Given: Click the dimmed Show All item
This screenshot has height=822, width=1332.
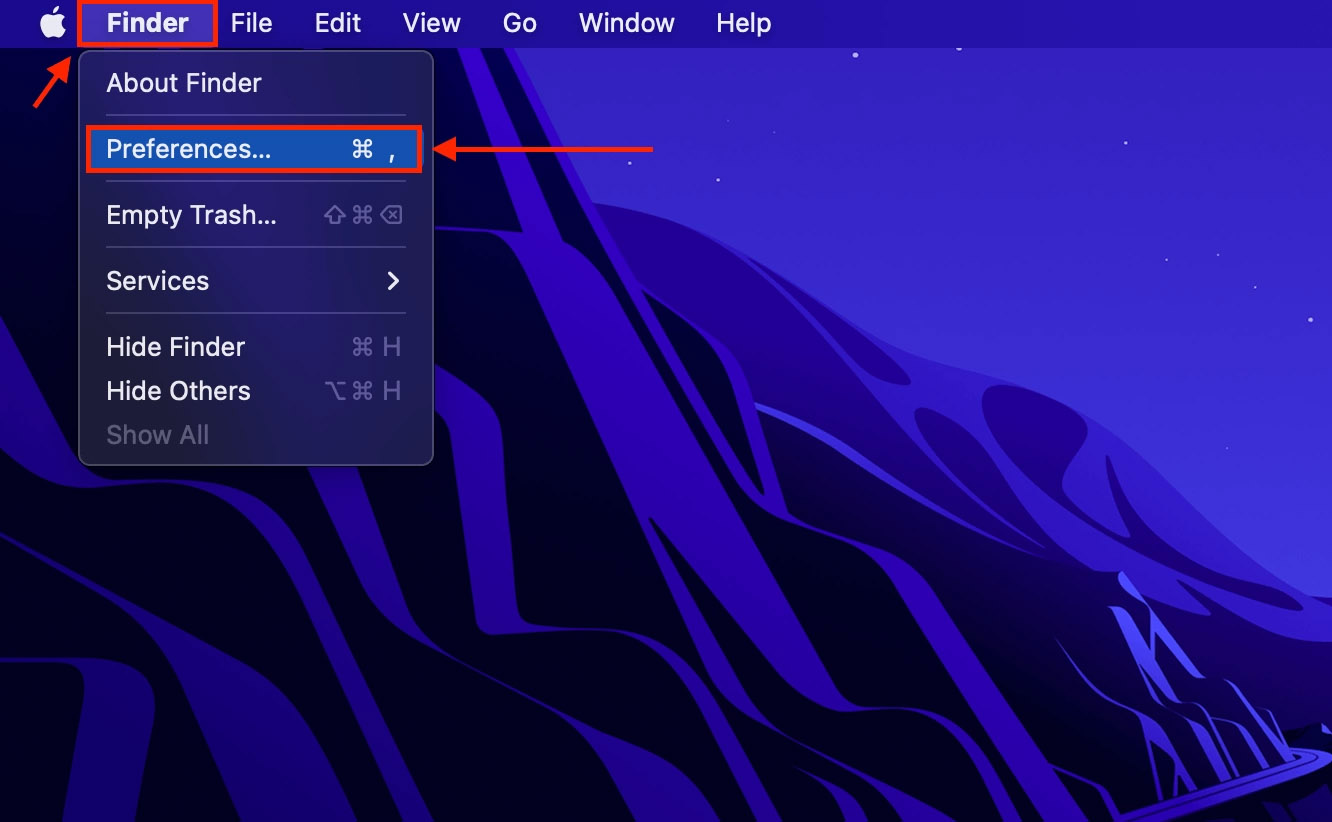Looking at the screenshot, I should click(256, 435).
